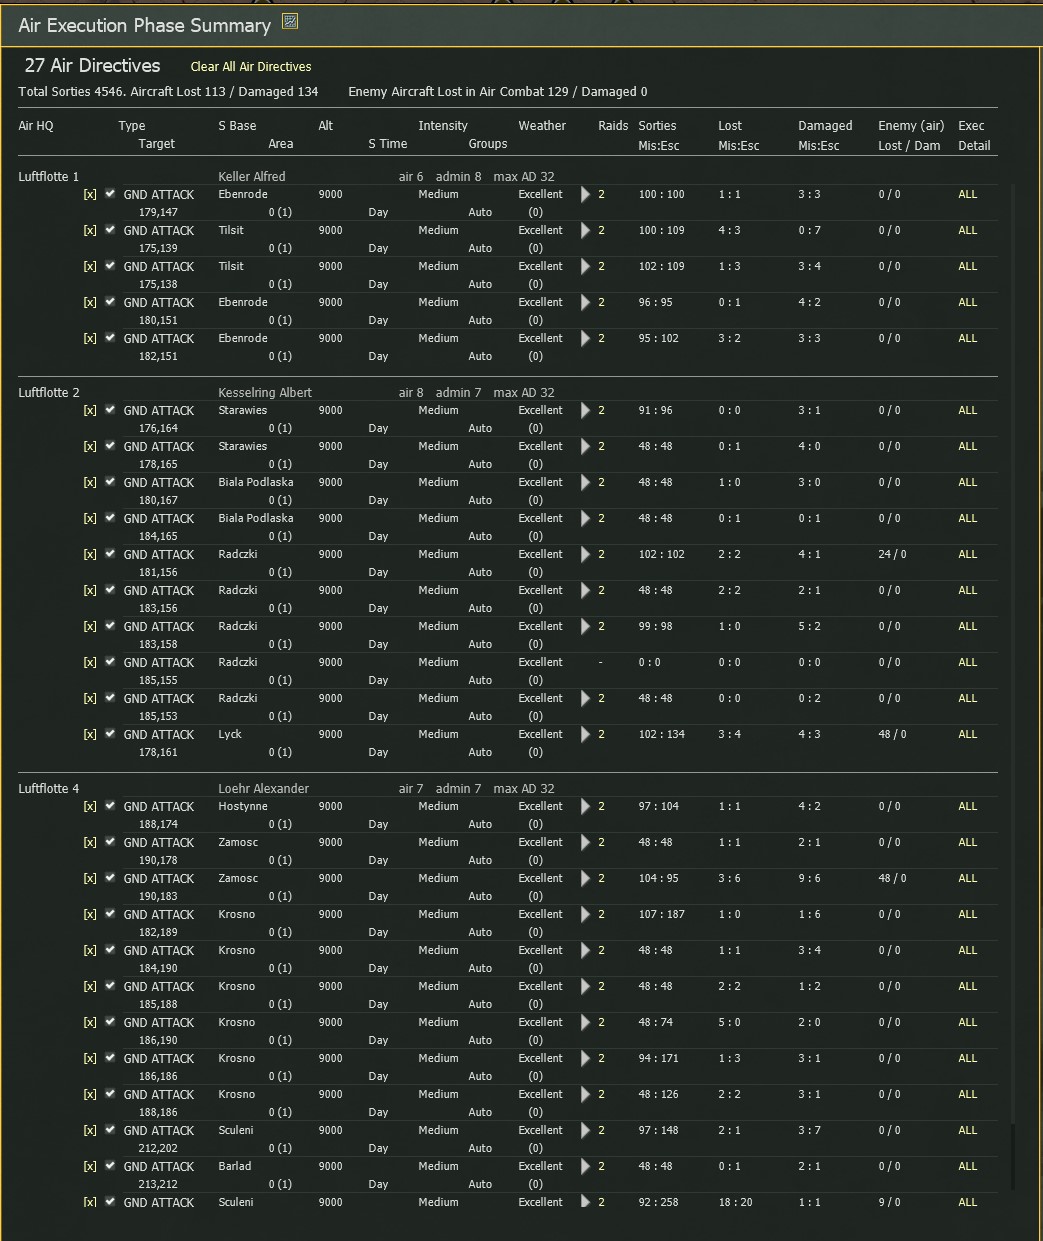The width and height of the screenshot is (1043, 1241).
Task: Delete the directive targeting 175,138 with [x]
Action: pos(90,266)
